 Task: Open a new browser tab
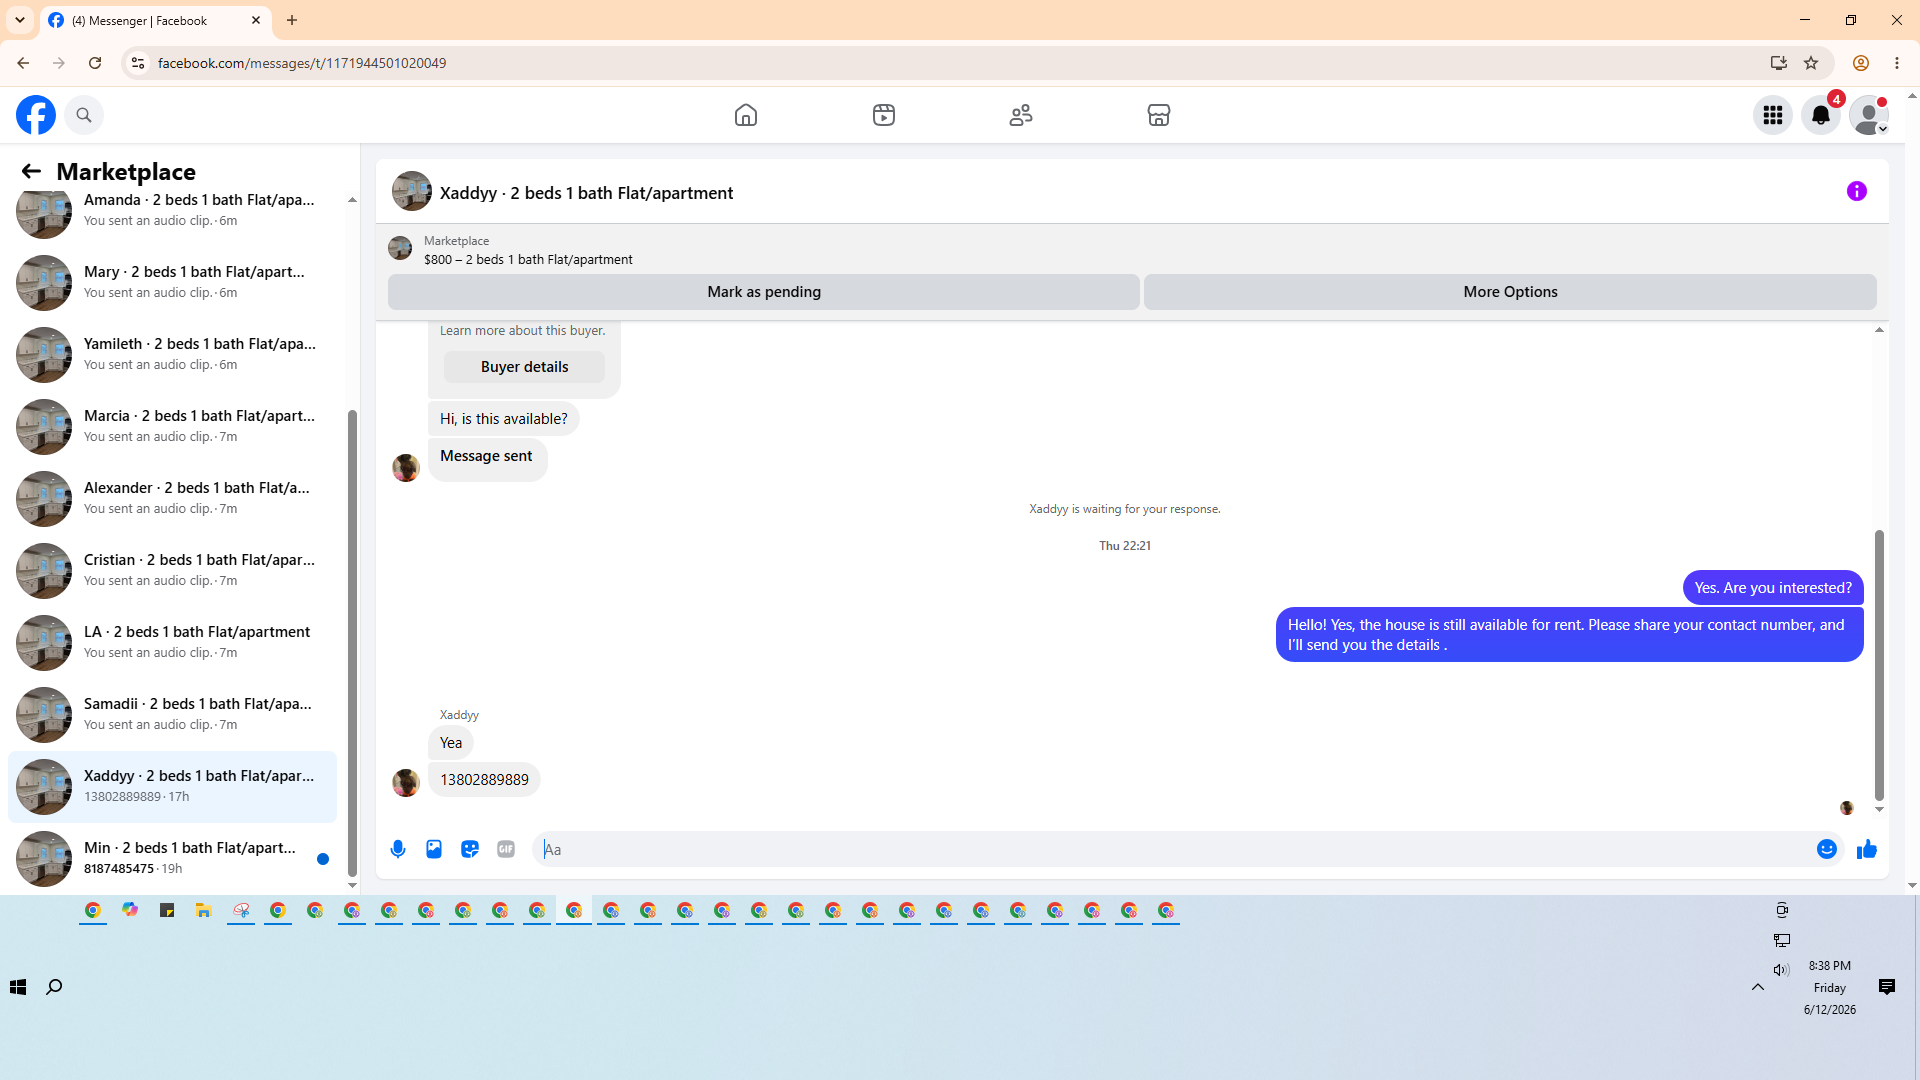coord(292,20)
